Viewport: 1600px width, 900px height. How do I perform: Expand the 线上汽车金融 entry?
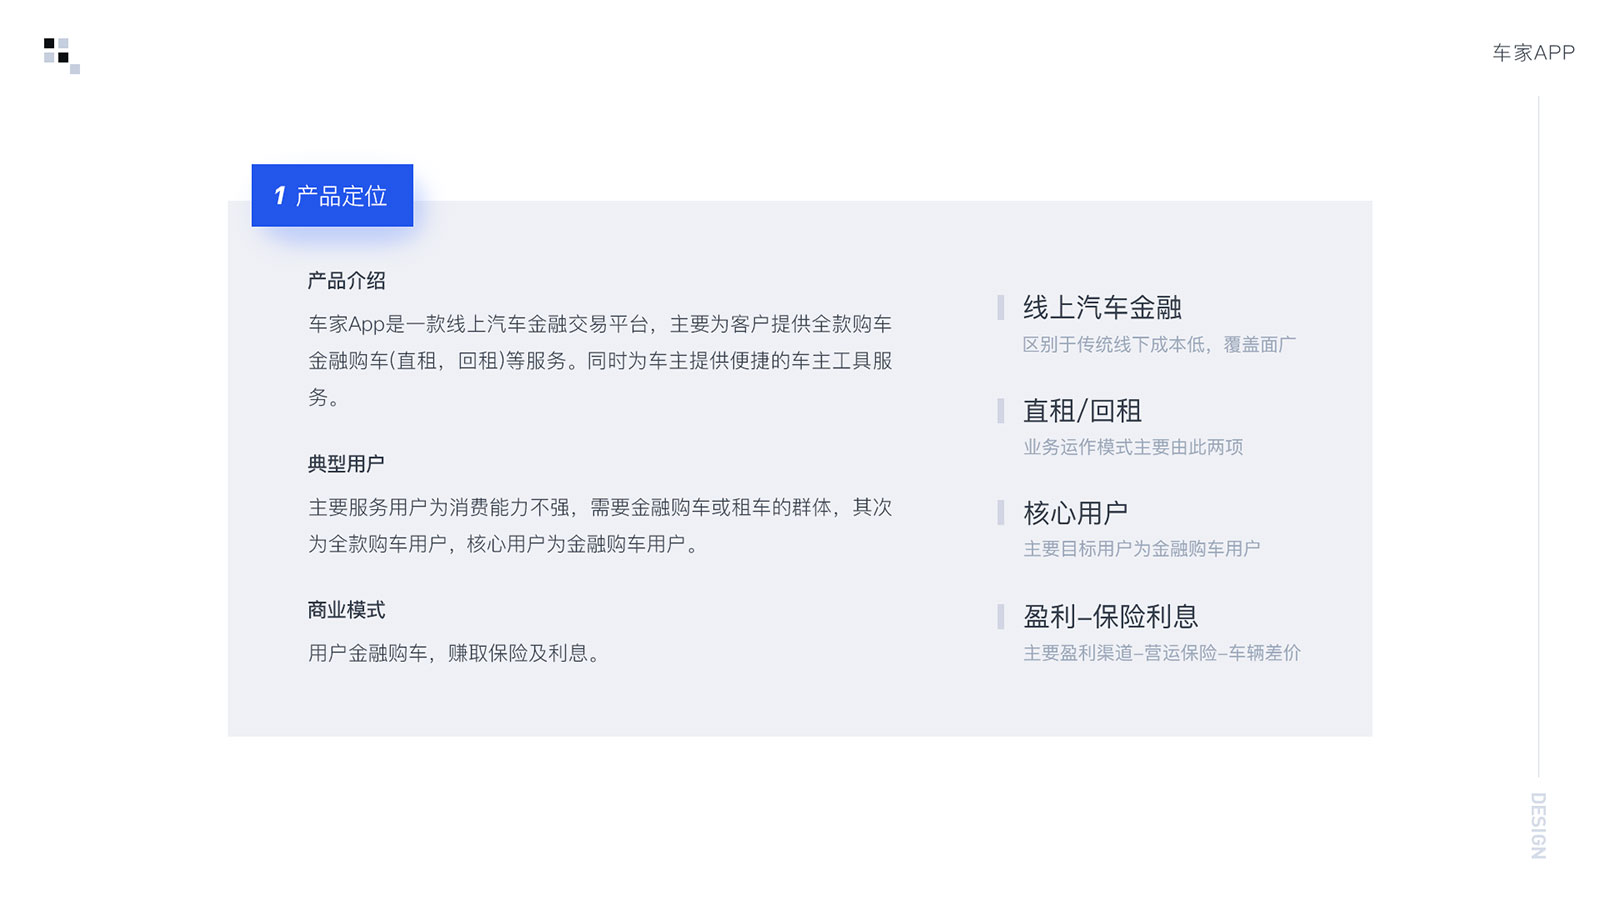[1102, 309]
